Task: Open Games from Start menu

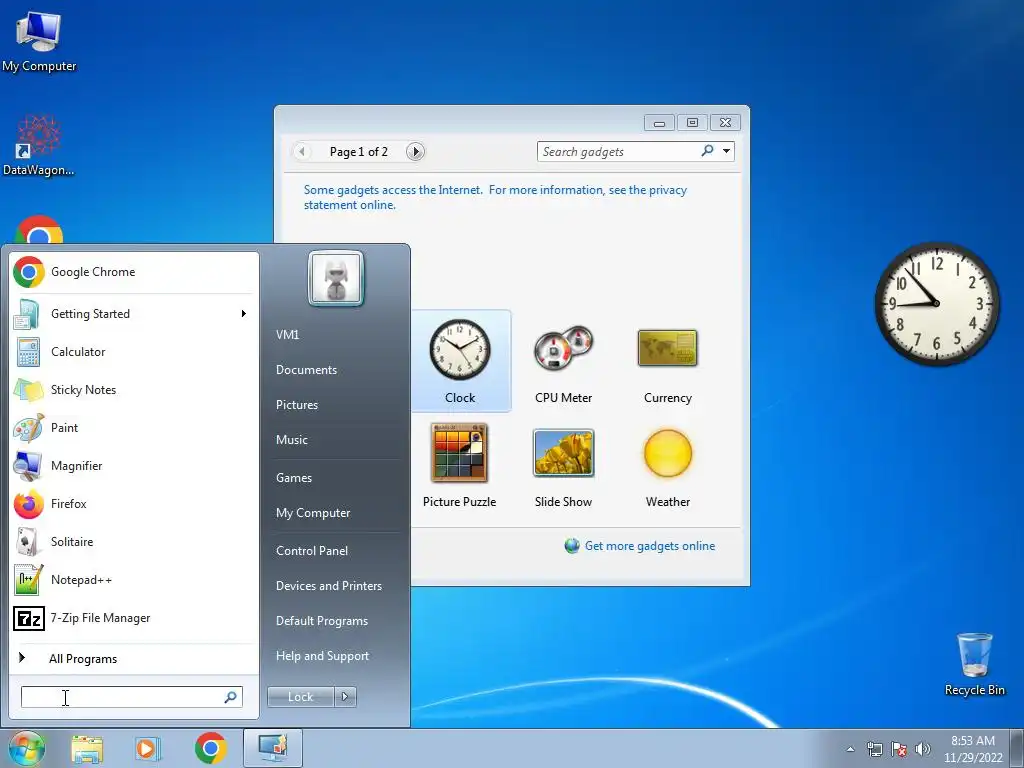Action: (x=294, y=478)
